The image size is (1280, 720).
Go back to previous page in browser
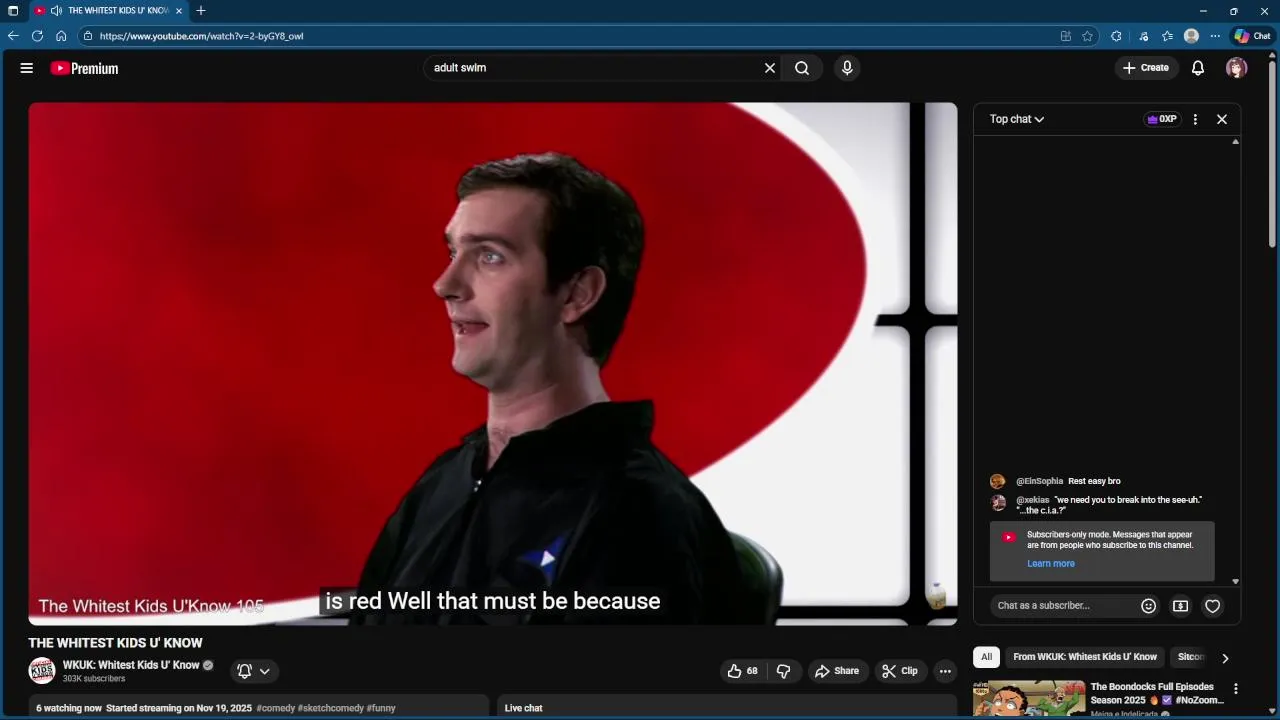(13, 36)
